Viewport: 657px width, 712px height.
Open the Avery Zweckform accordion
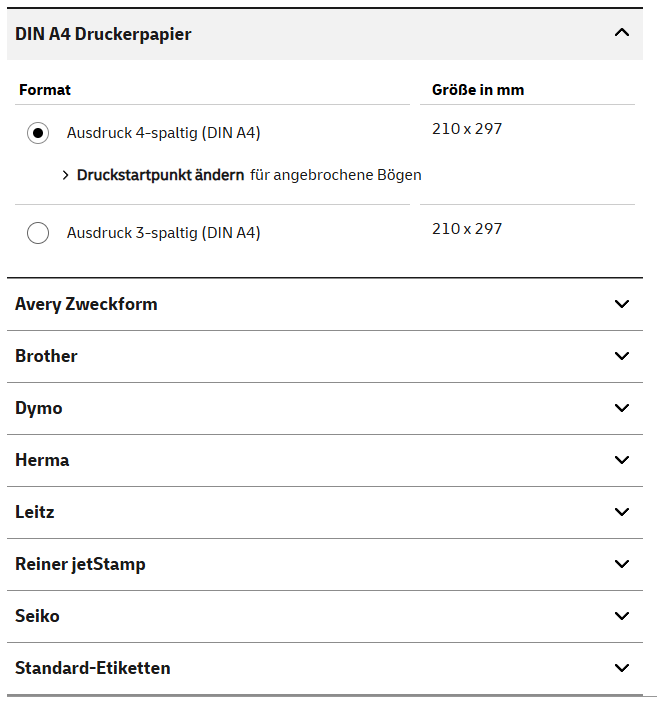(x=325, y=304)
